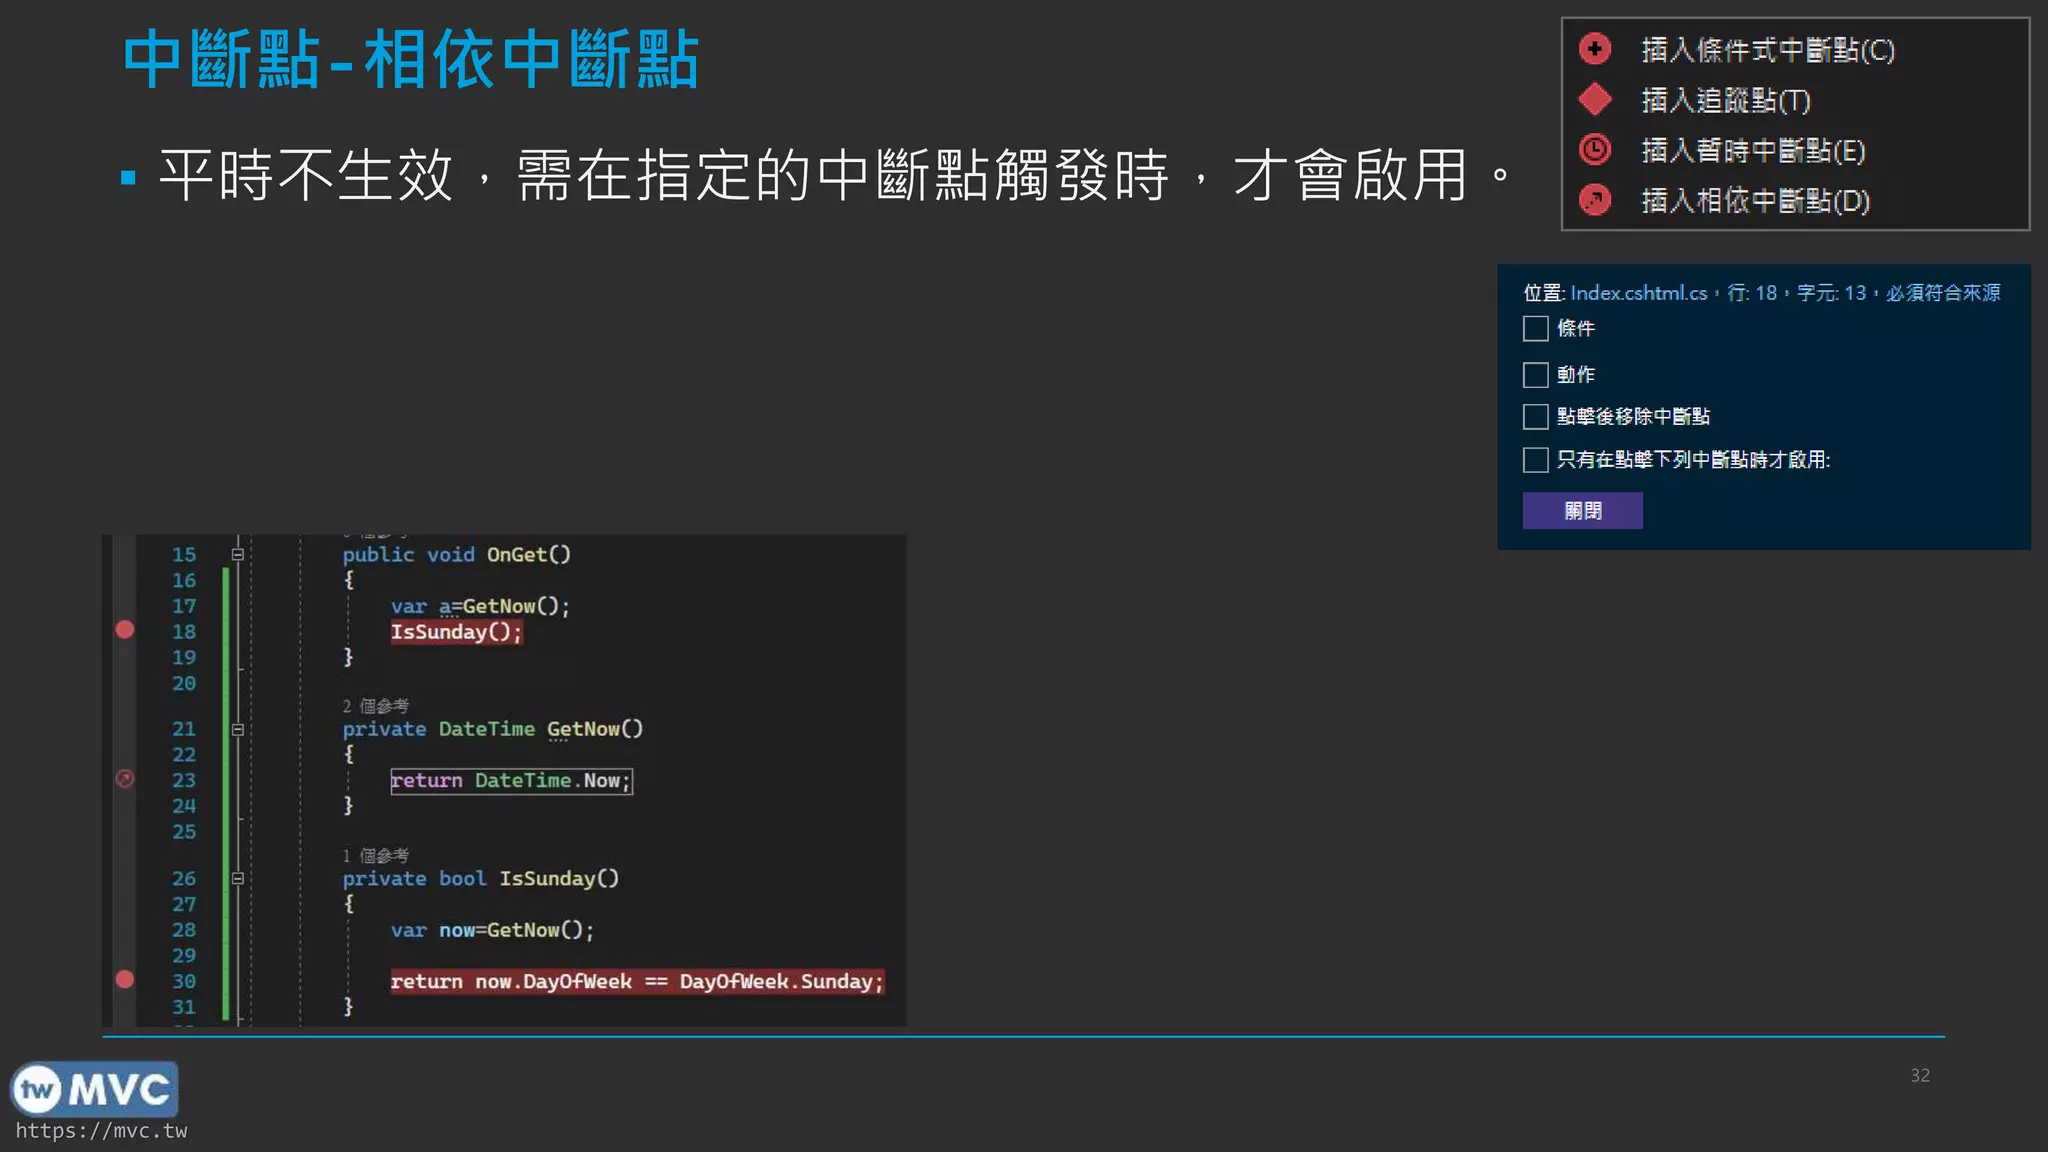Click the 'public void OnGet()' declaration
This screenshot has width=2048, height=1152.
tap(457, 554)
